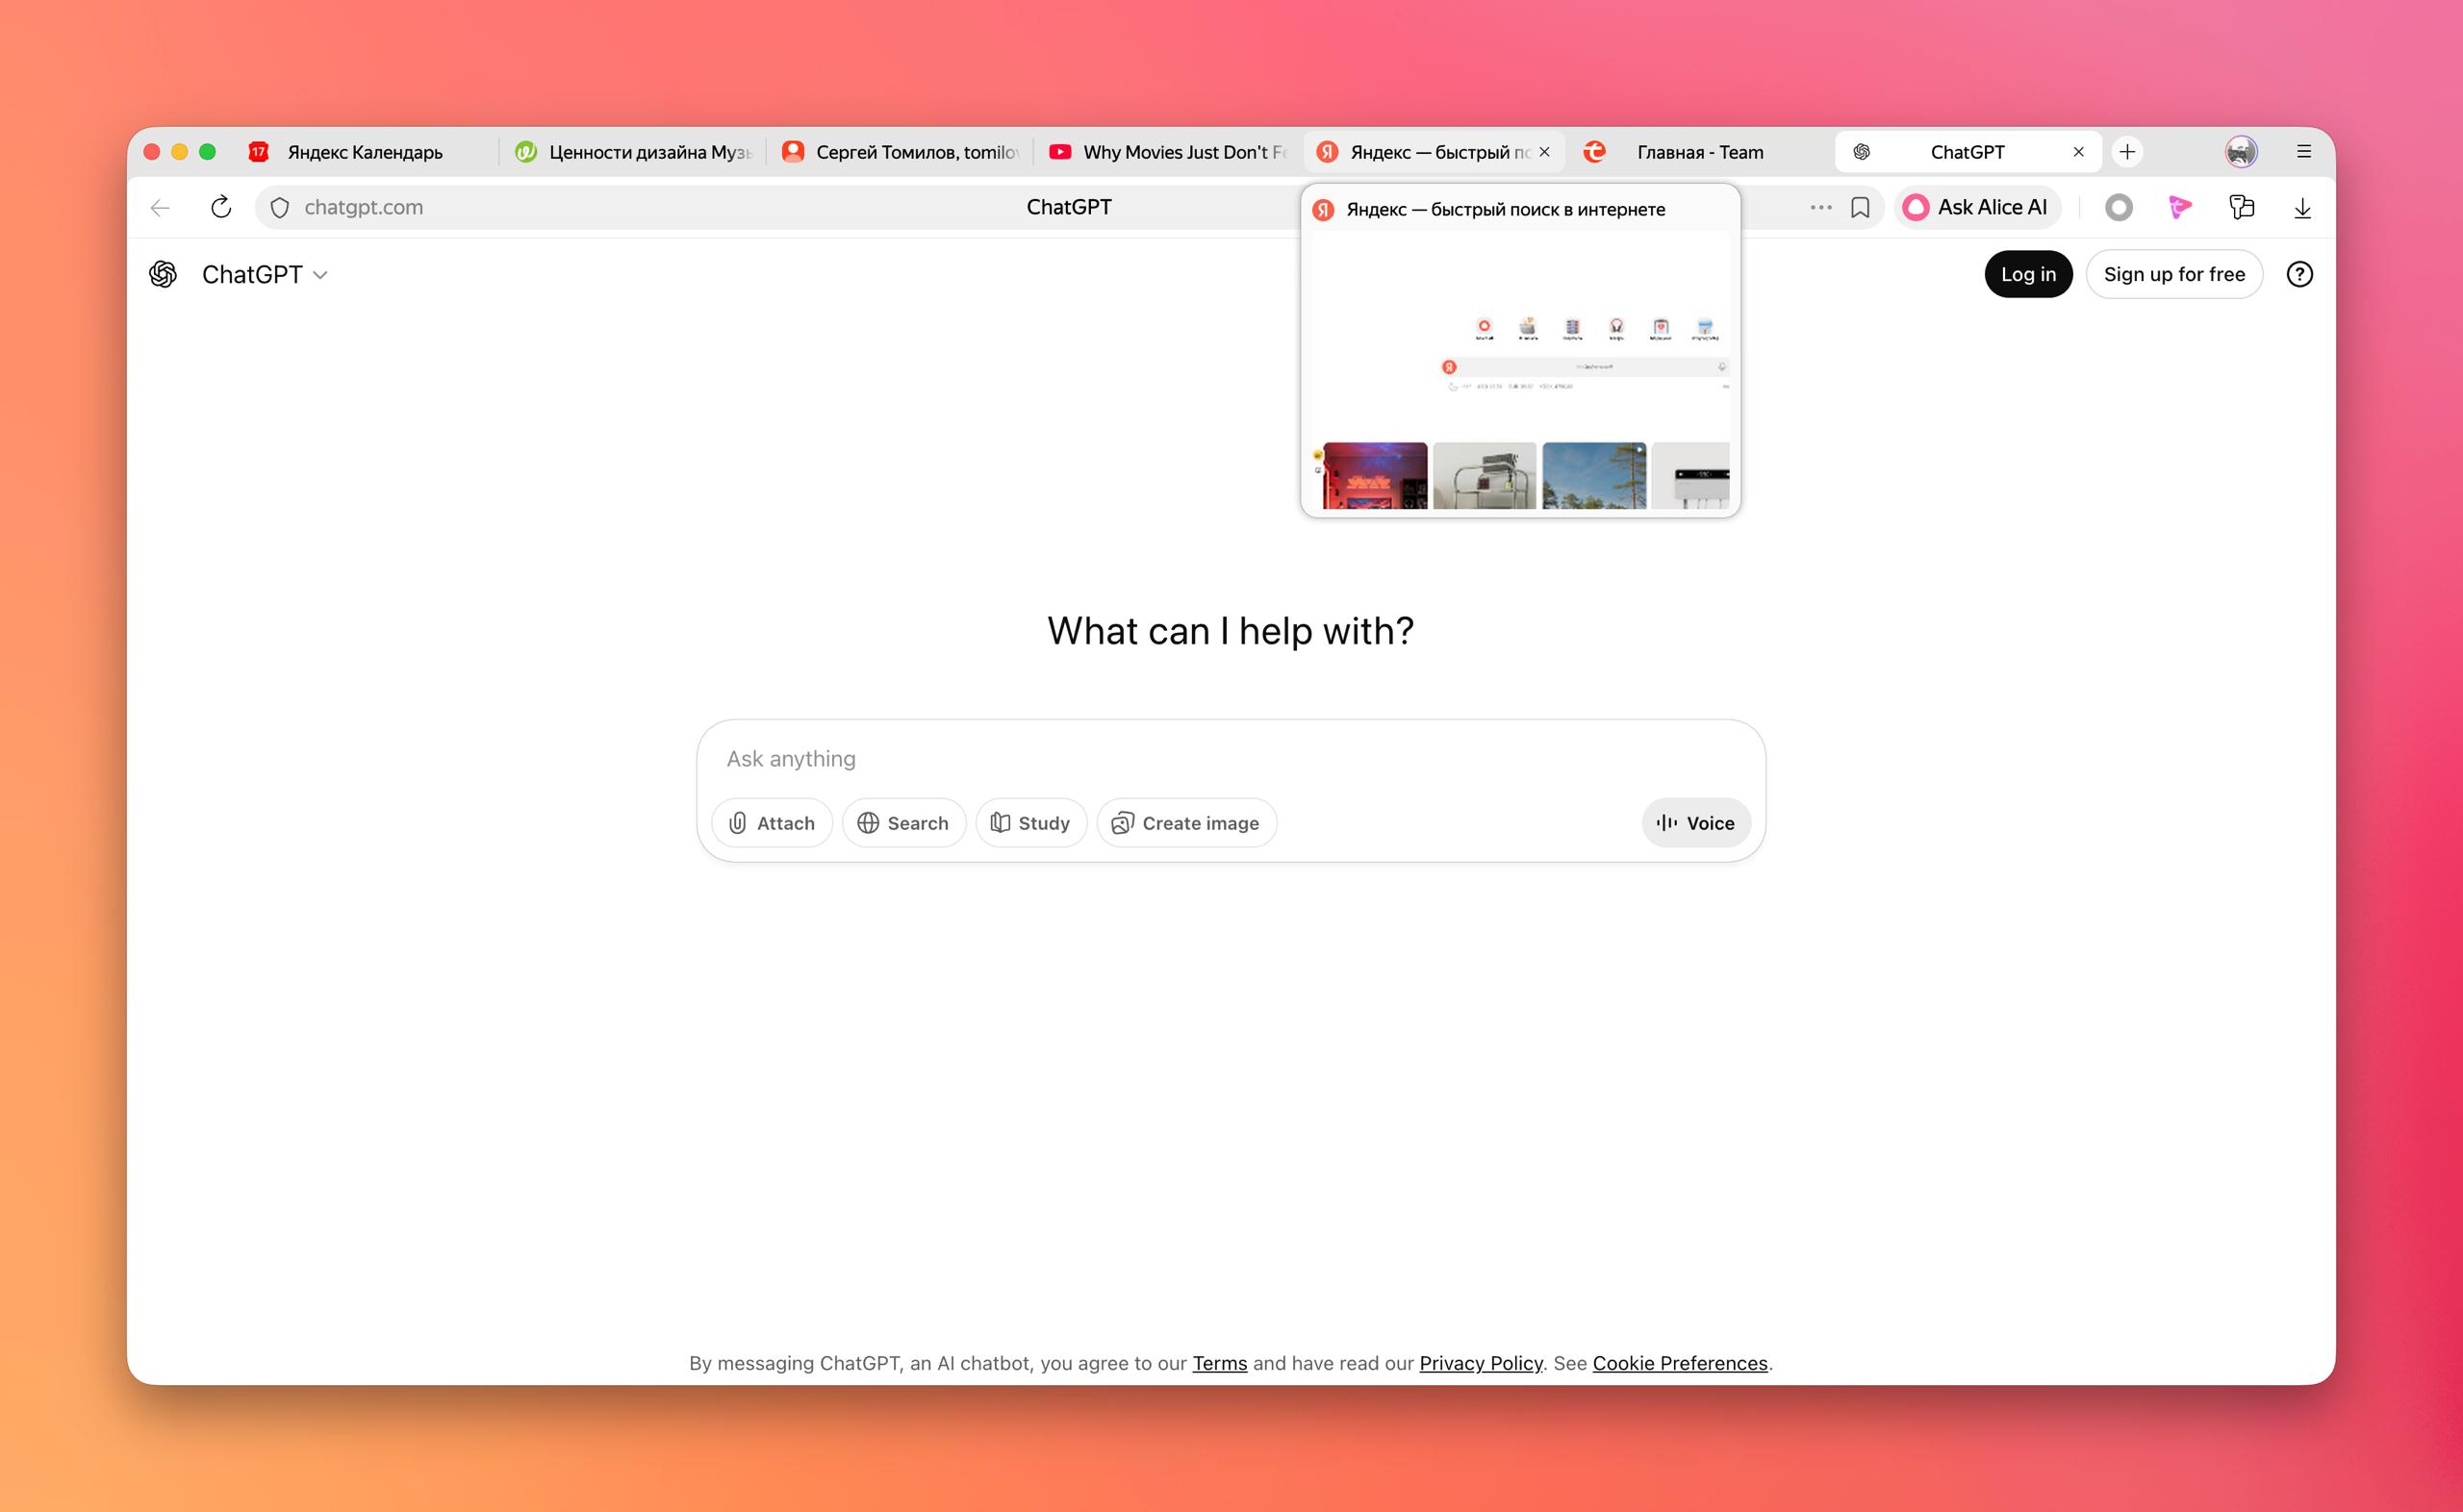This screenshot has width=2463, height=1512.
Task: Click the Яндекс tab preview thumbnail
Action: (x=1520, y=370)
